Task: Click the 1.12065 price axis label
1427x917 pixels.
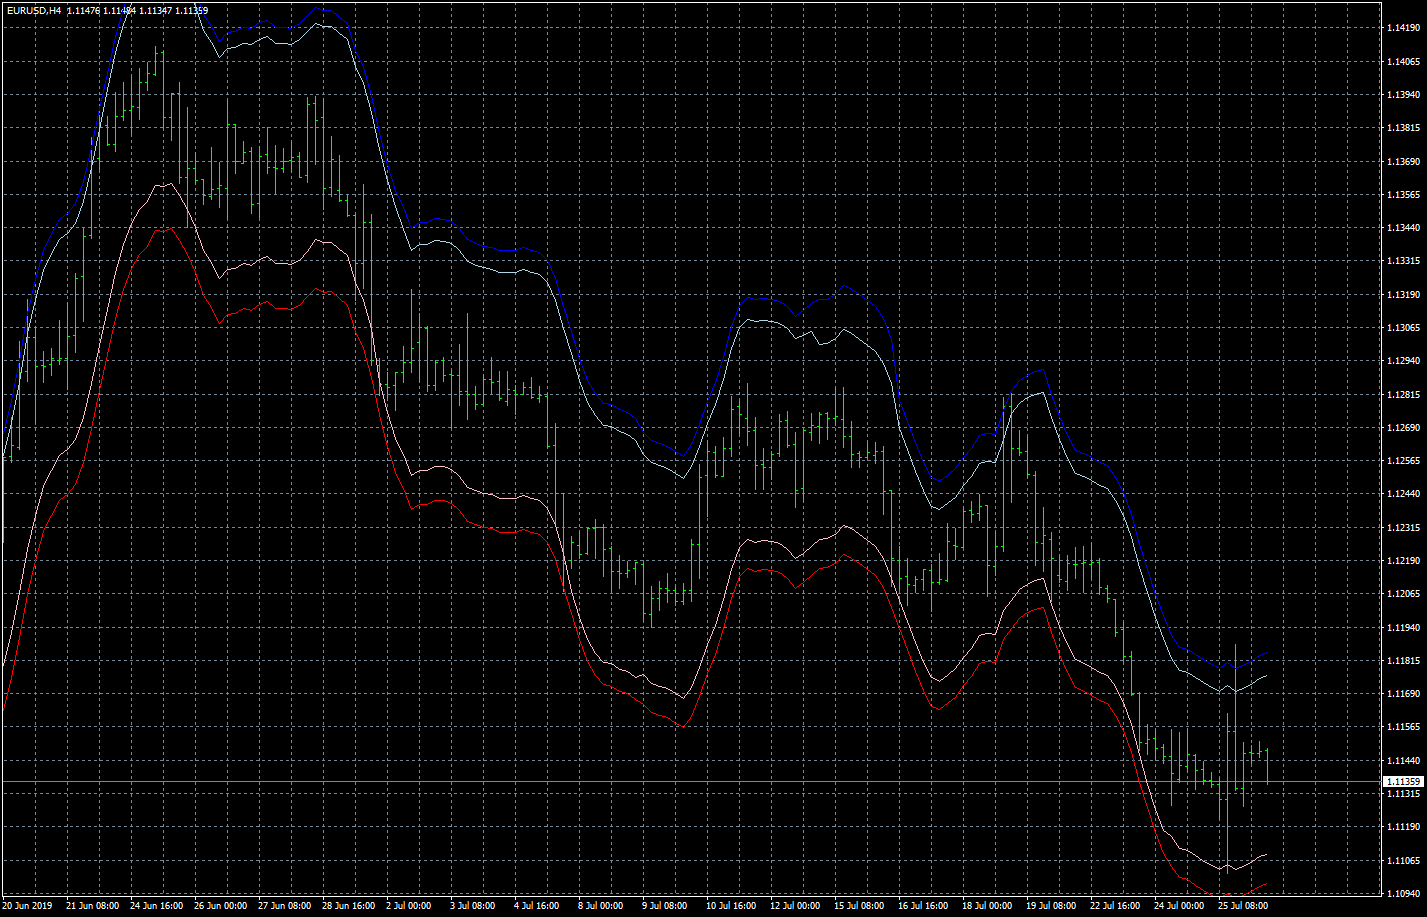Action: pos(1402,594)
